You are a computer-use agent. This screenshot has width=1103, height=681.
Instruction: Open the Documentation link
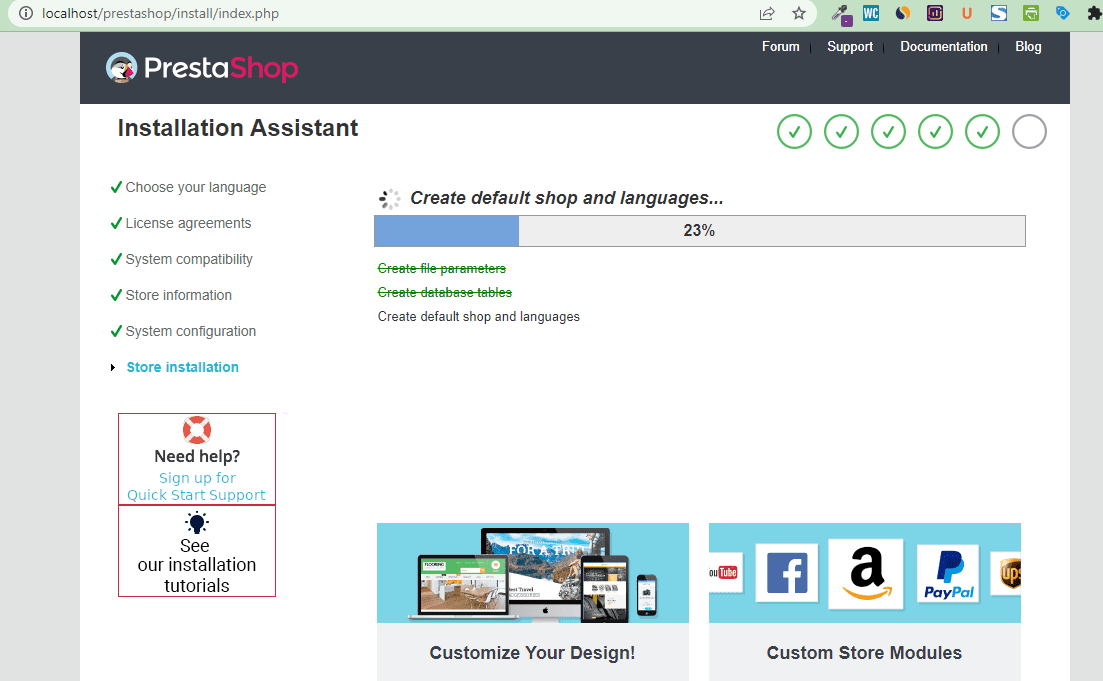point(944,46)
